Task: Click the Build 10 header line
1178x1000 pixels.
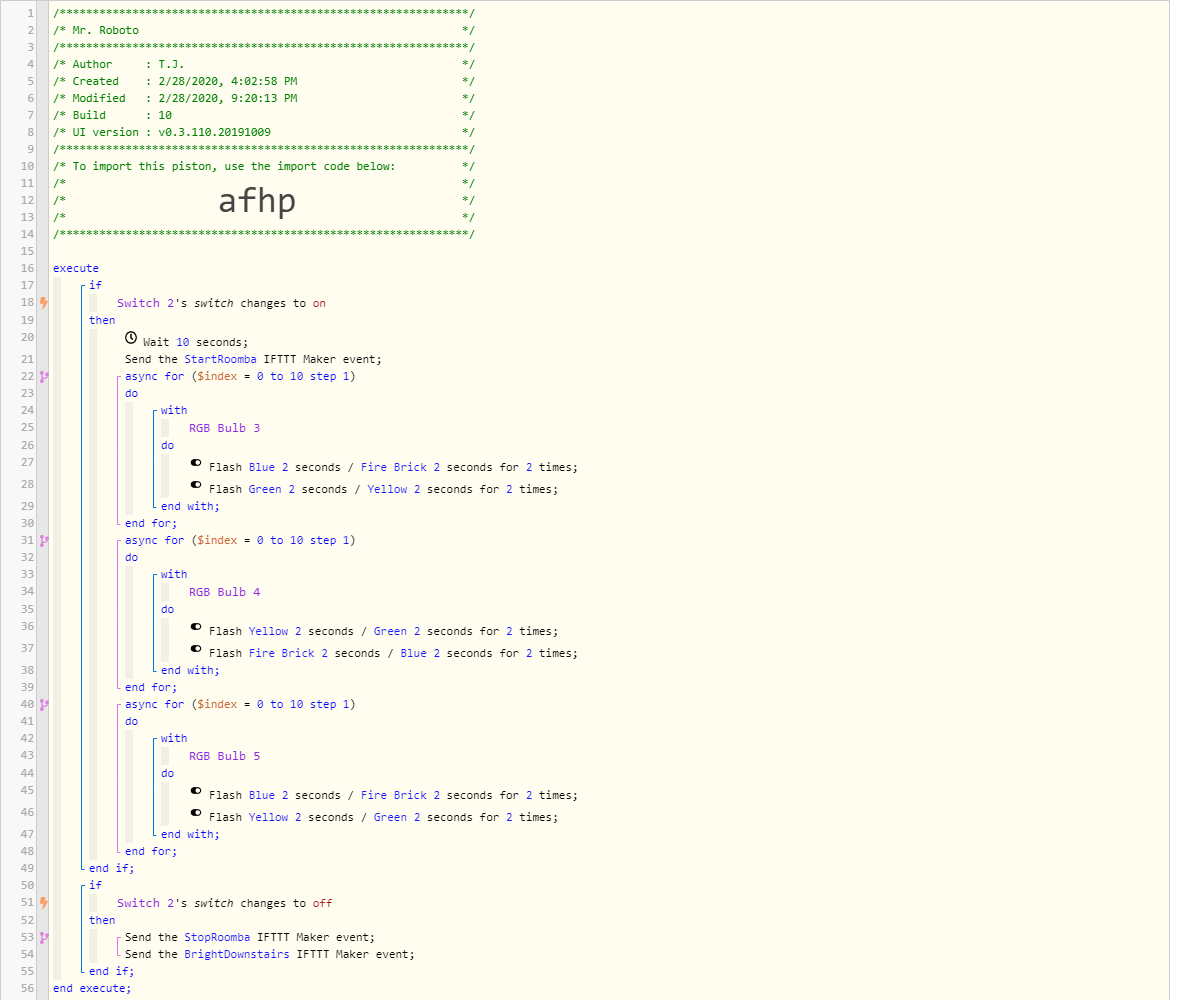Action: tap(122, 115)
